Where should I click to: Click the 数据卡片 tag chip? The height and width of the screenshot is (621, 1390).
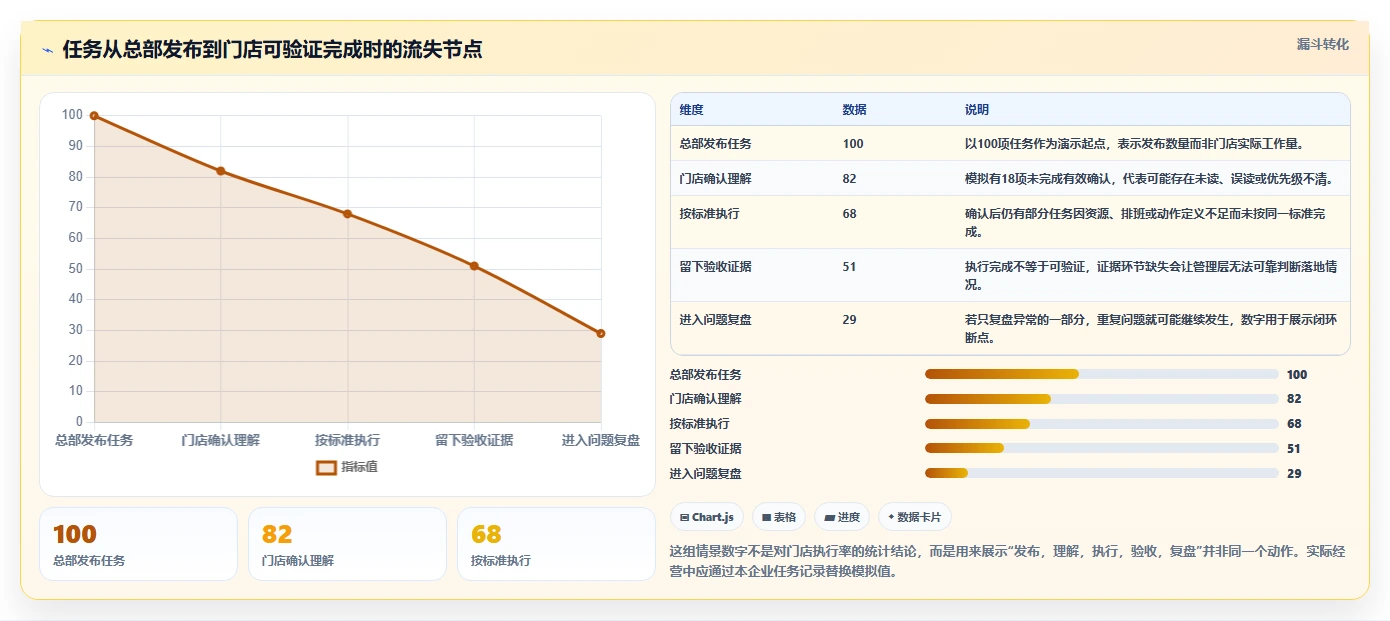click(915, 517)
